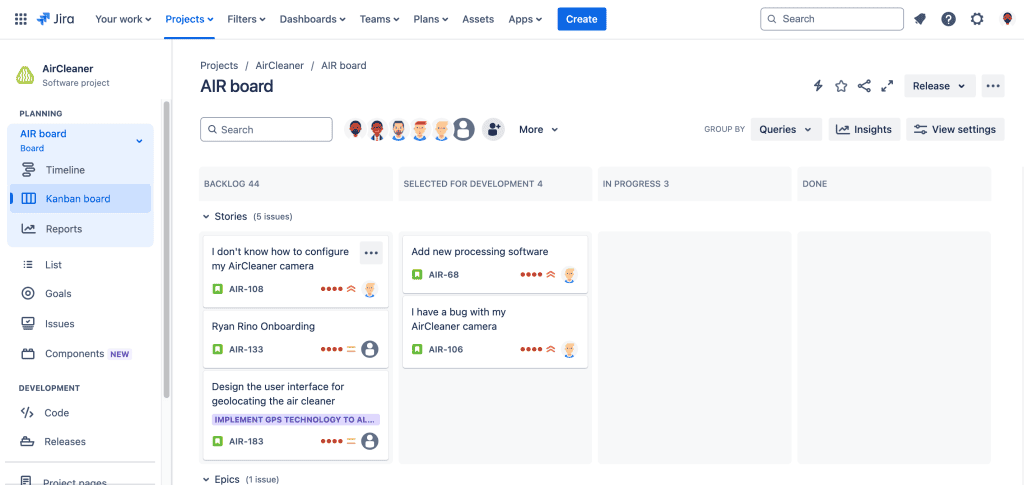Image resolution: width=1024 pixels, height=485 pixels.
Task: Open the Dashboards menu
Action: [x=312, y=19]
